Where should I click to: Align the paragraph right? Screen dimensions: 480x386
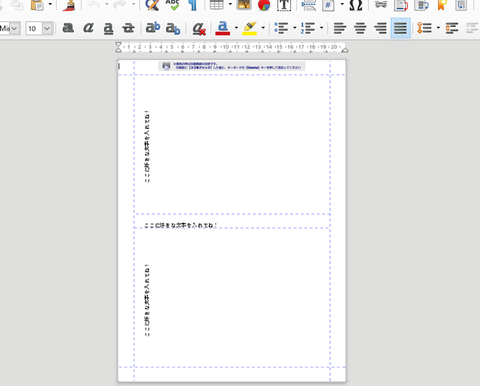[380, 28]
